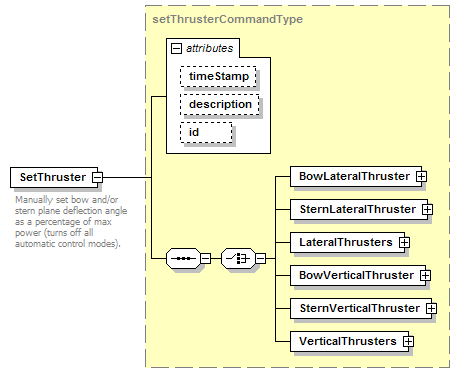Collapse the sequence compositor minus box

pos(206,258)
